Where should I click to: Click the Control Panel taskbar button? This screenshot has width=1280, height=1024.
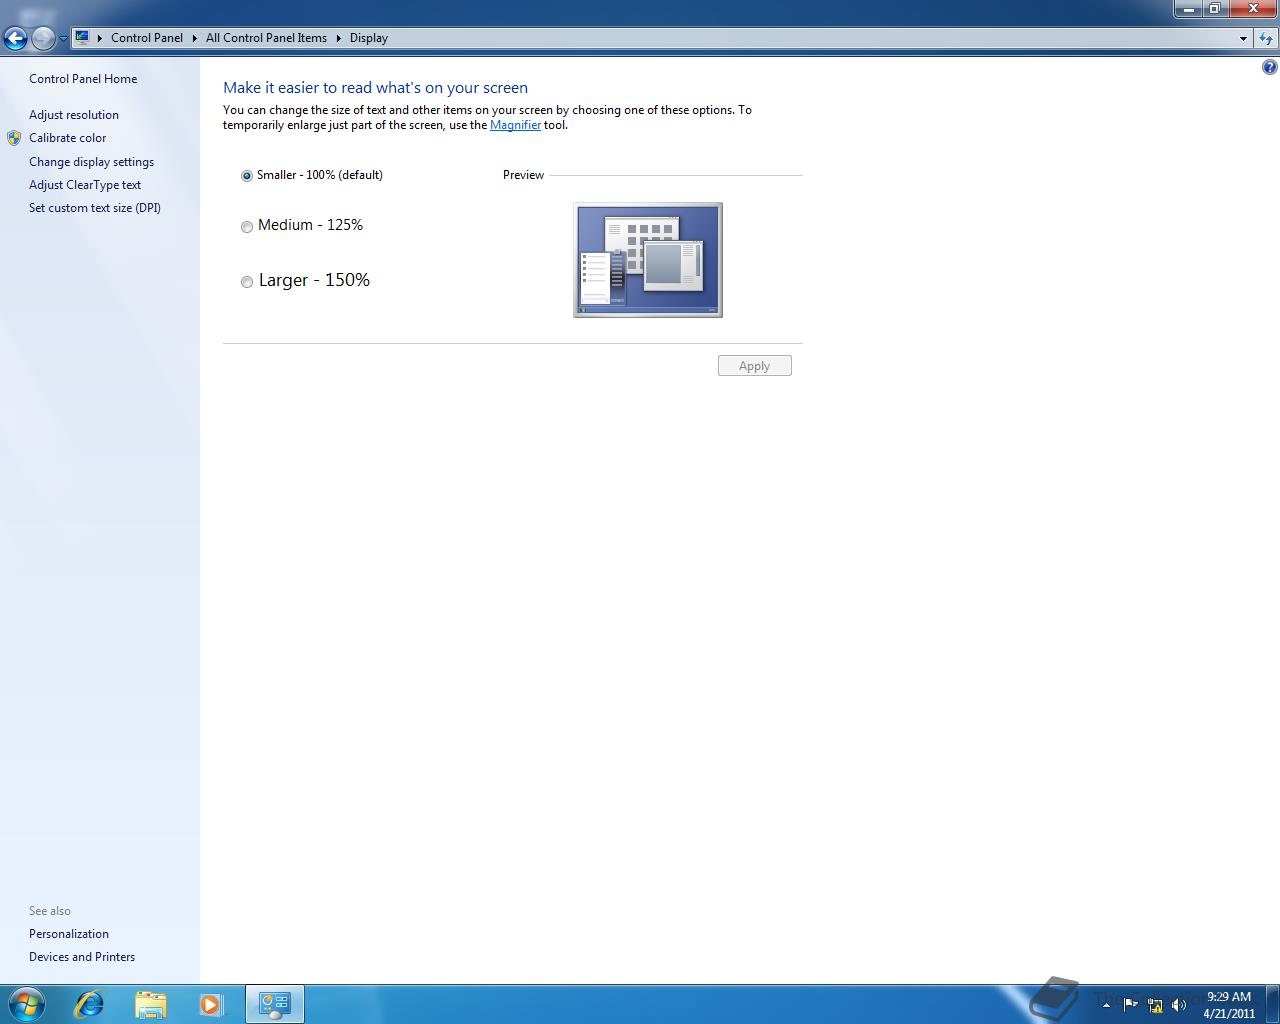274,1004
